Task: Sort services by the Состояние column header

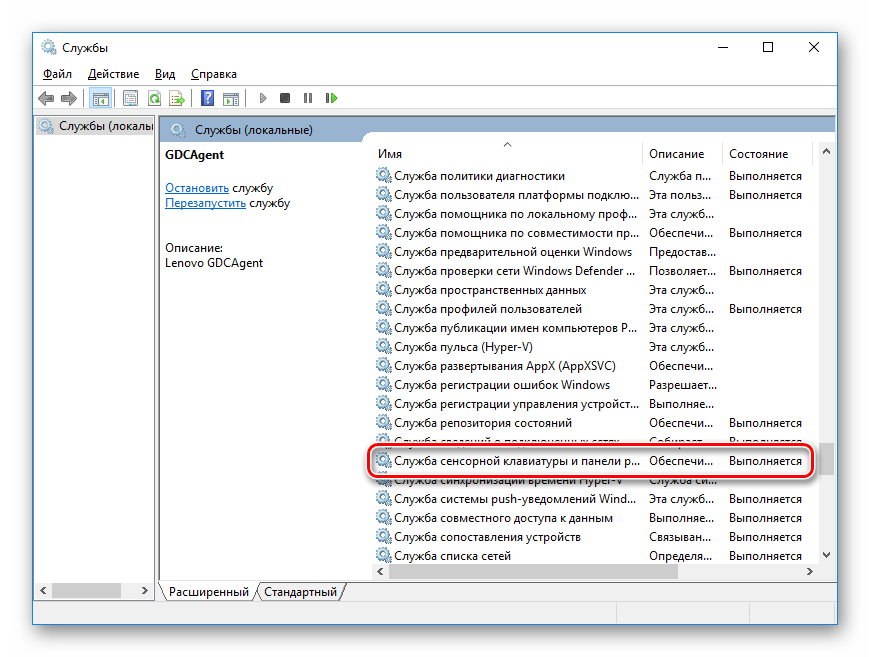Action: pyautogui.click(x=758, y=154)
